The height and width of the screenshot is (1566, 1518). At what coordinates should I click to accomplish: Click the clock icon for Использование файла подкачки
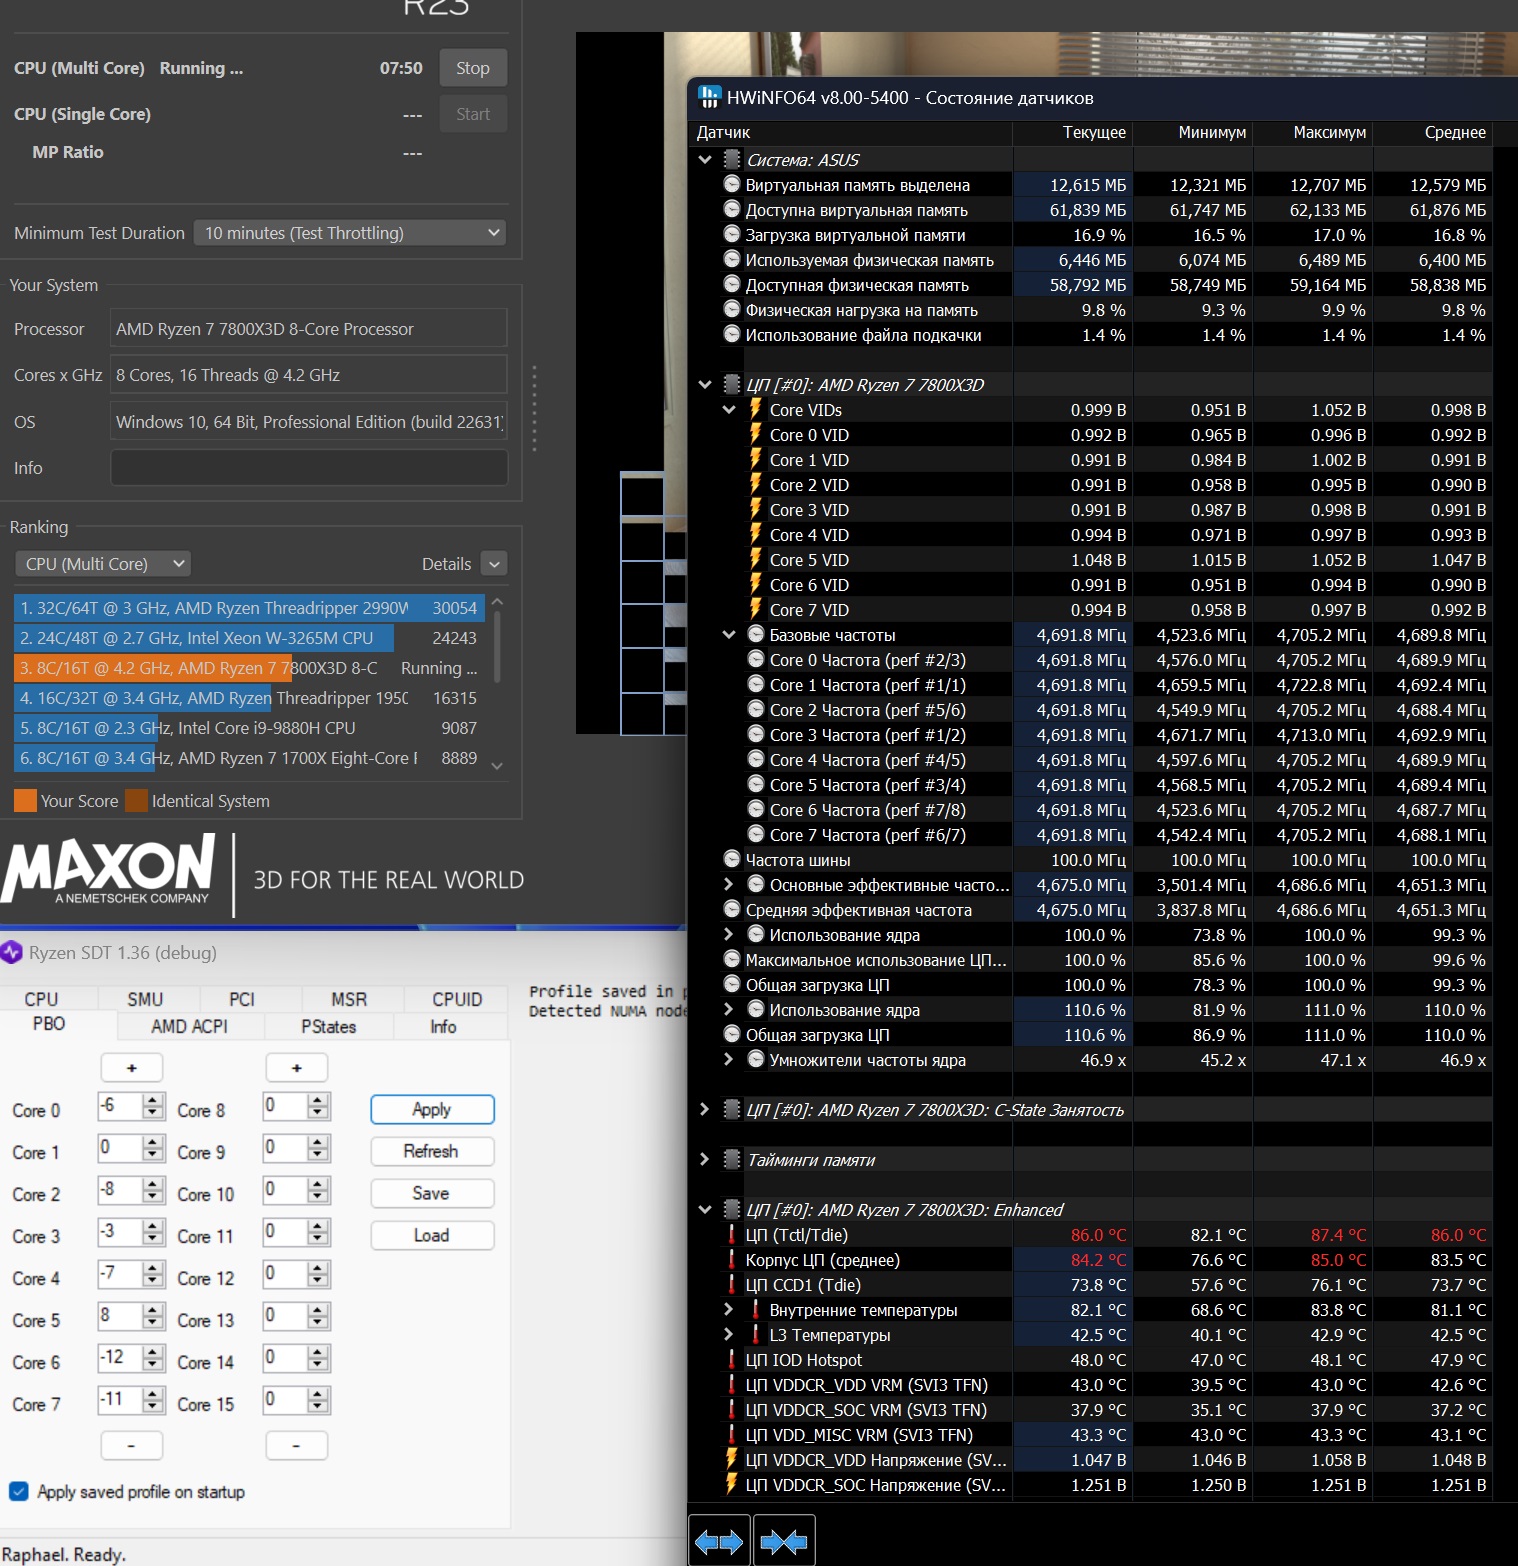(732, 334)
